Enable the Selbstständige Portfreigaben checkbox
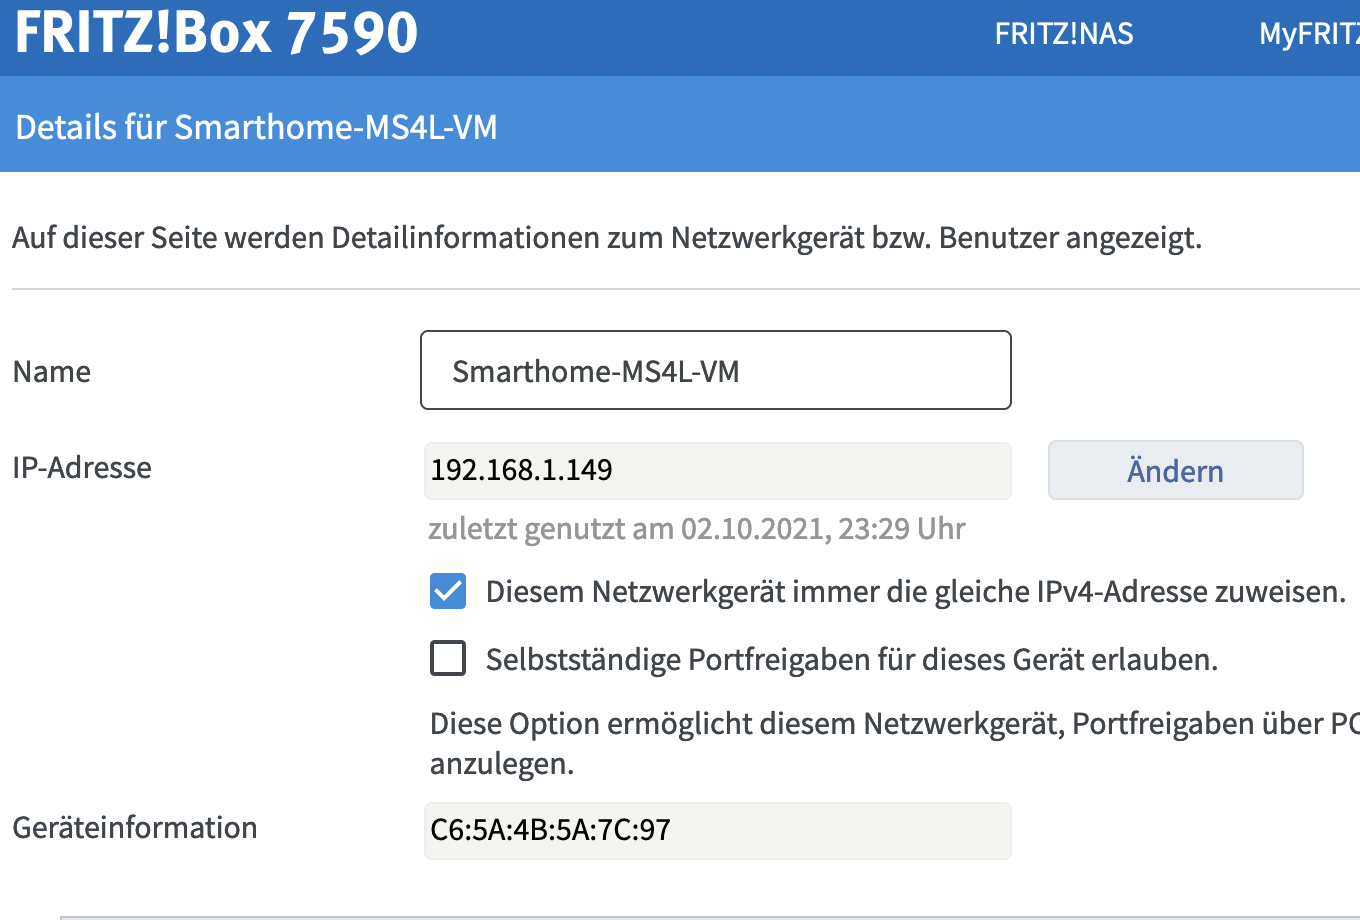The image size is (1360, 920). (x=448, y=659)
